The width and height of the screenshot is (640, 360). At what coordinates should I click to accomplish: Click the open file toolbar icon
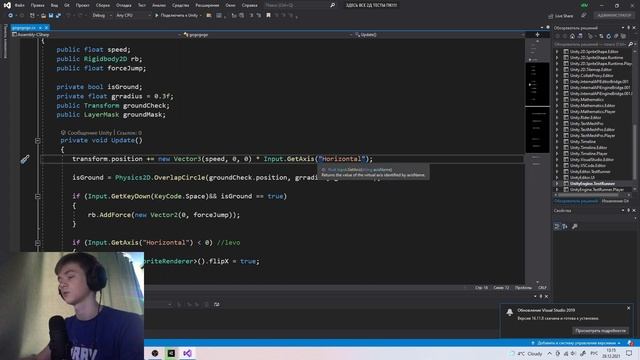(x=43, y=16)
